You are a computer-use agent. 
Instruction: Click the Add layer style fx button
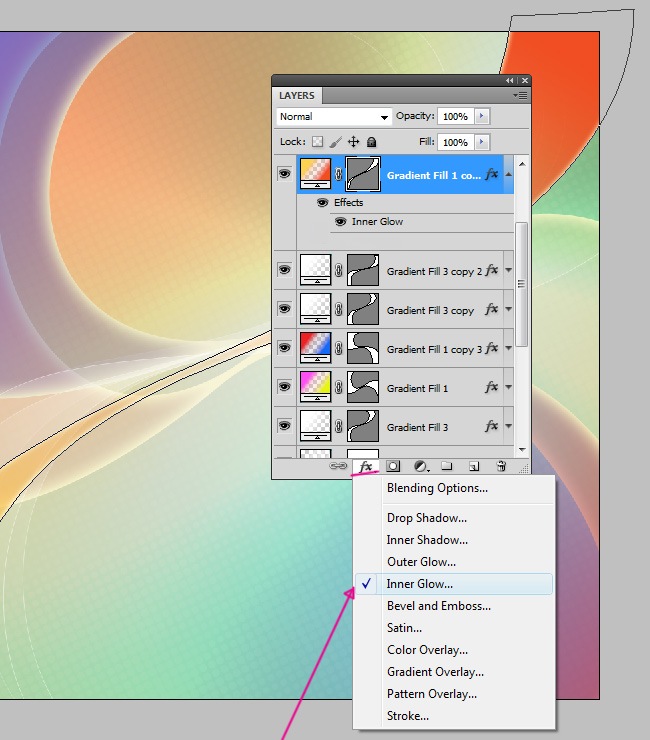(366, 466)
